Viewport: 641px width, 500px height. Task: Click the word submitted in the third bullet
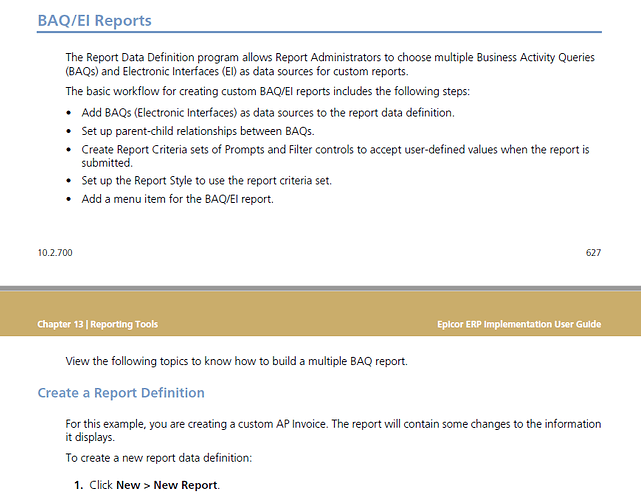pyautogui.click(x=107, y=163)
